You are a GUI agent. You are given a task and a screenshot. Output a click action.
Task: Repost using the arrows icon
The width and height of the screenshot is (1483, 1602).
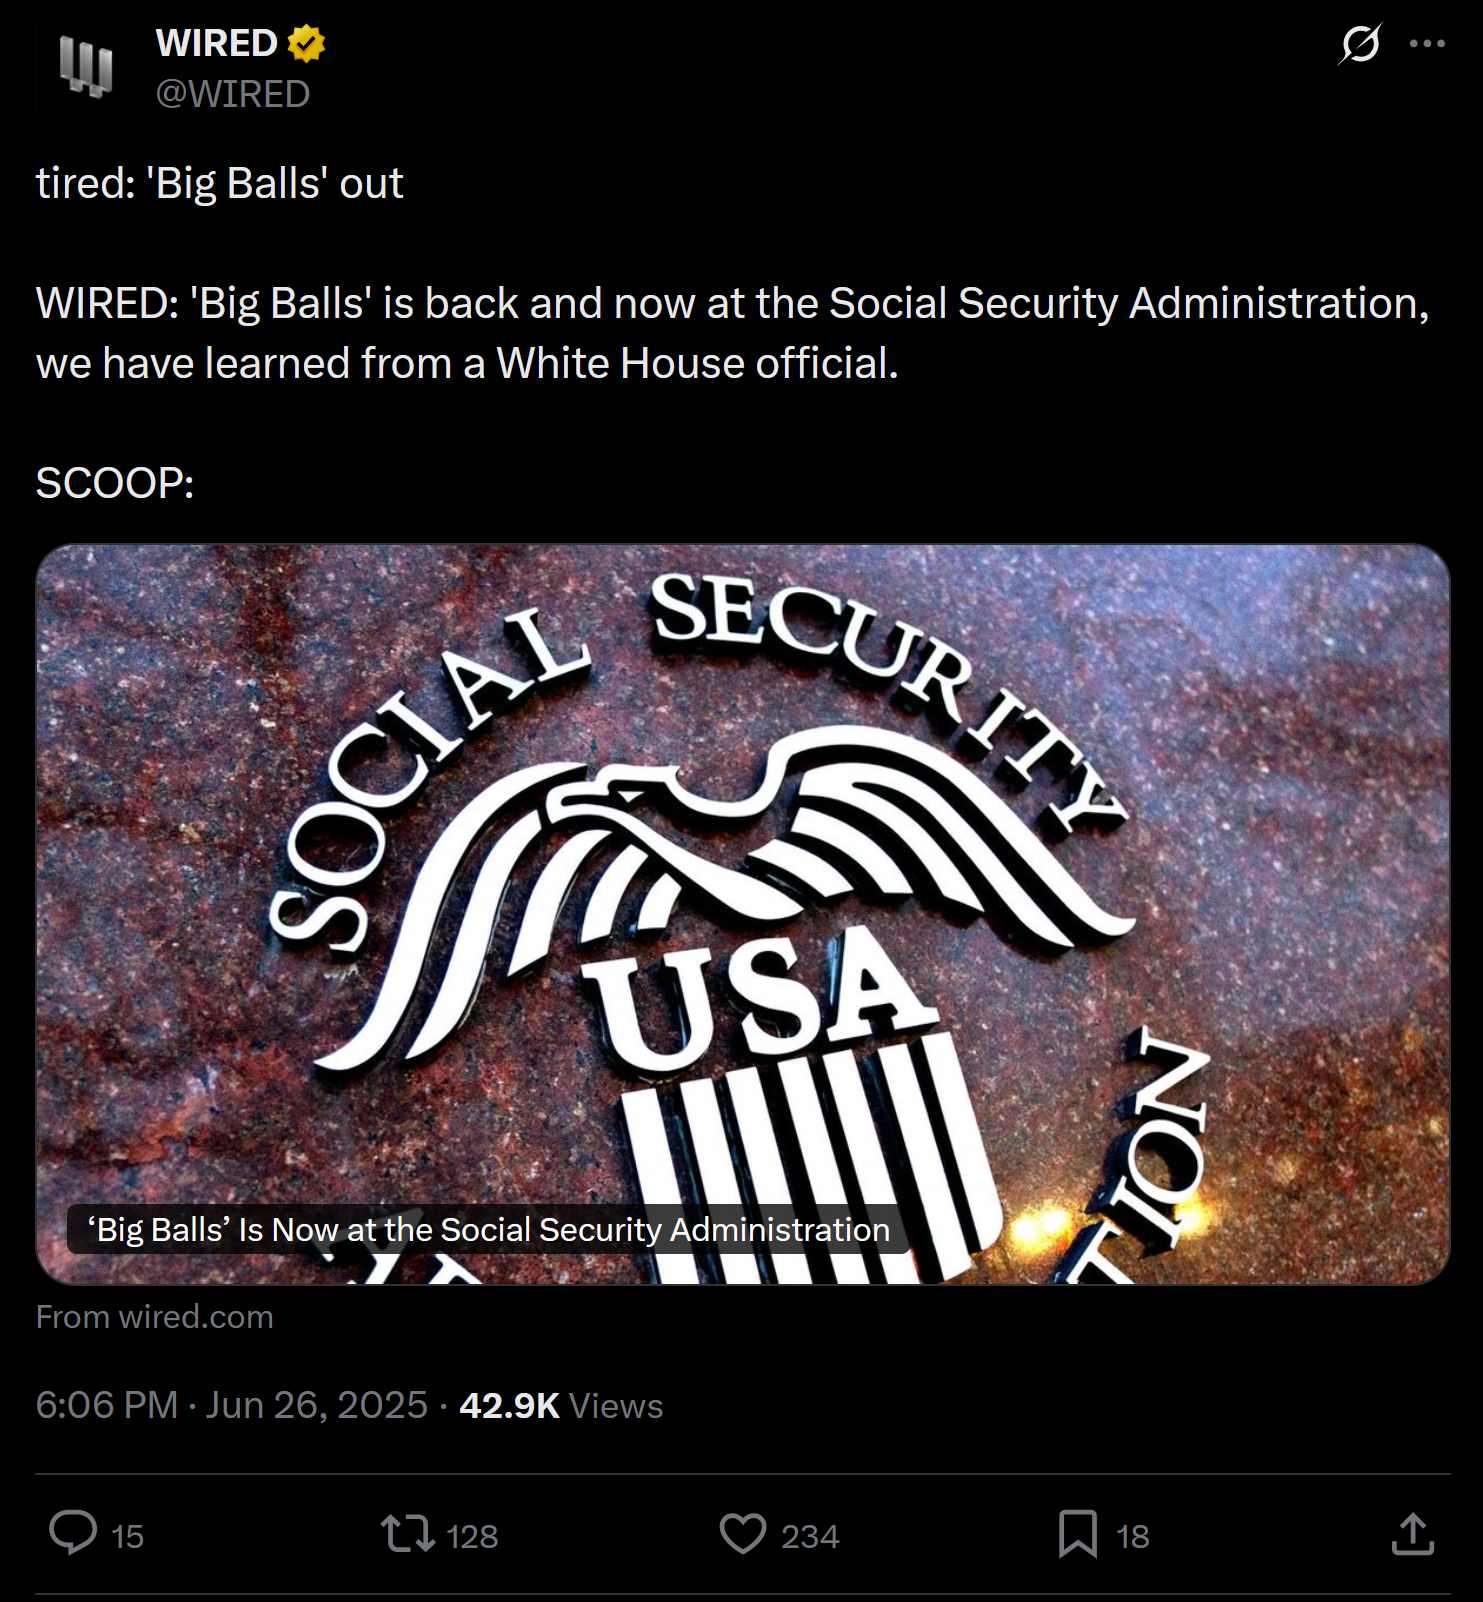pyautogui.click(x=407, y=1533)
